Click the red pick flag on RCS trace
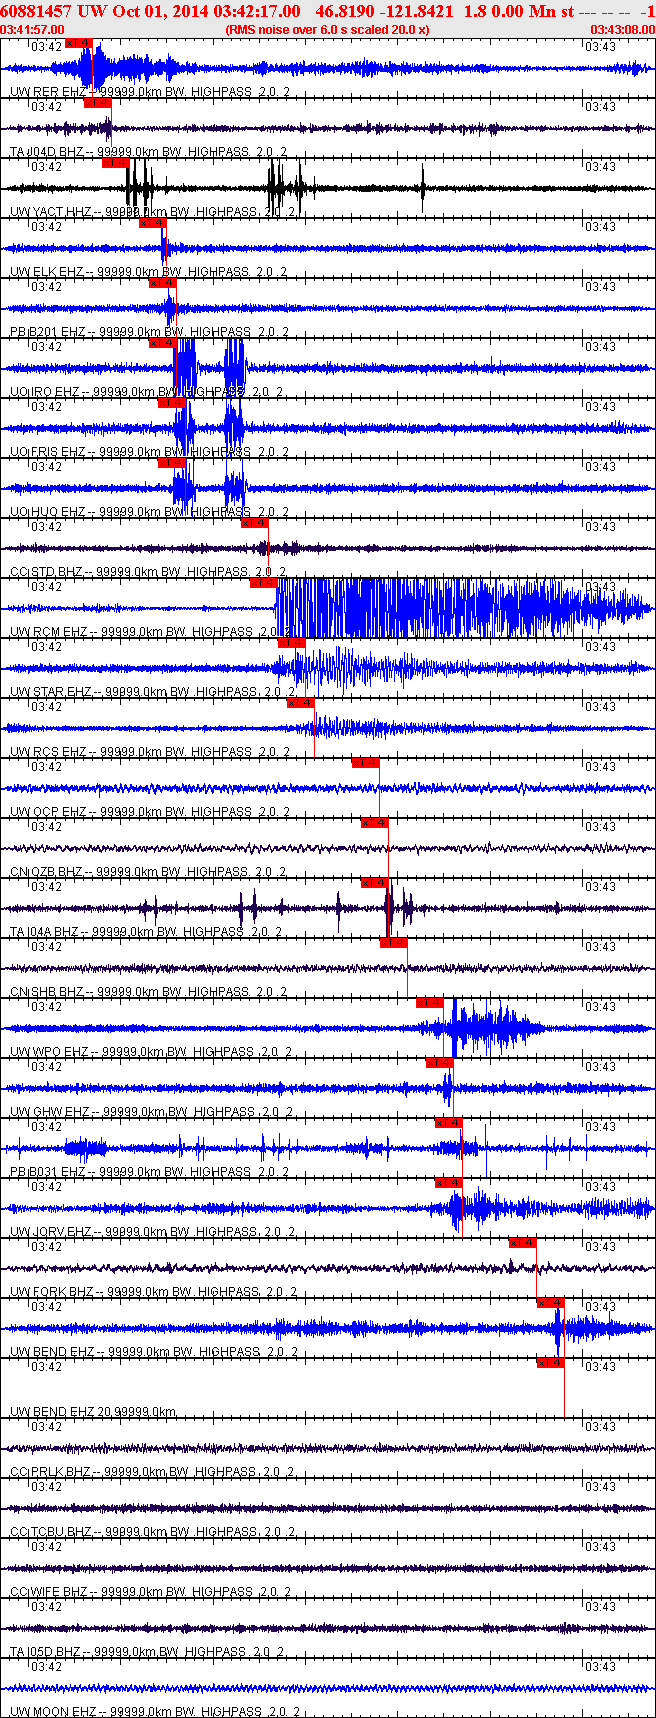656x1718 pixels. (x=301, y=703)
